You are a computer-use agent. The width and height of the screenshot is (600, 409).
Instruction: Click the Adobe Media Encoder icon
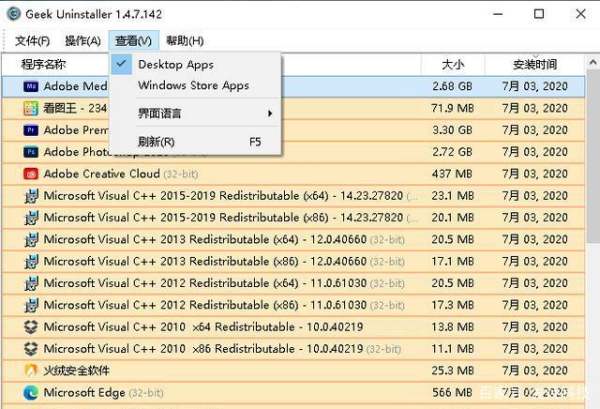coord(31,86)
